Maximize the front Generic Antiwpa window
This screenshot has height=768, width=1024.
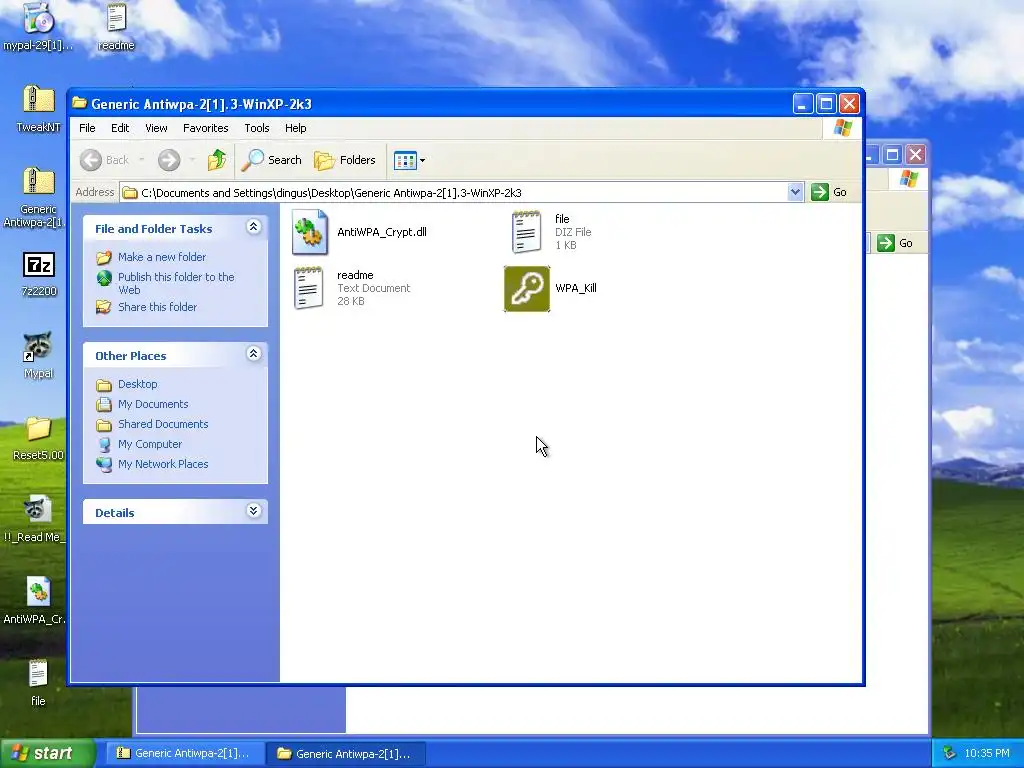[826, 103]
